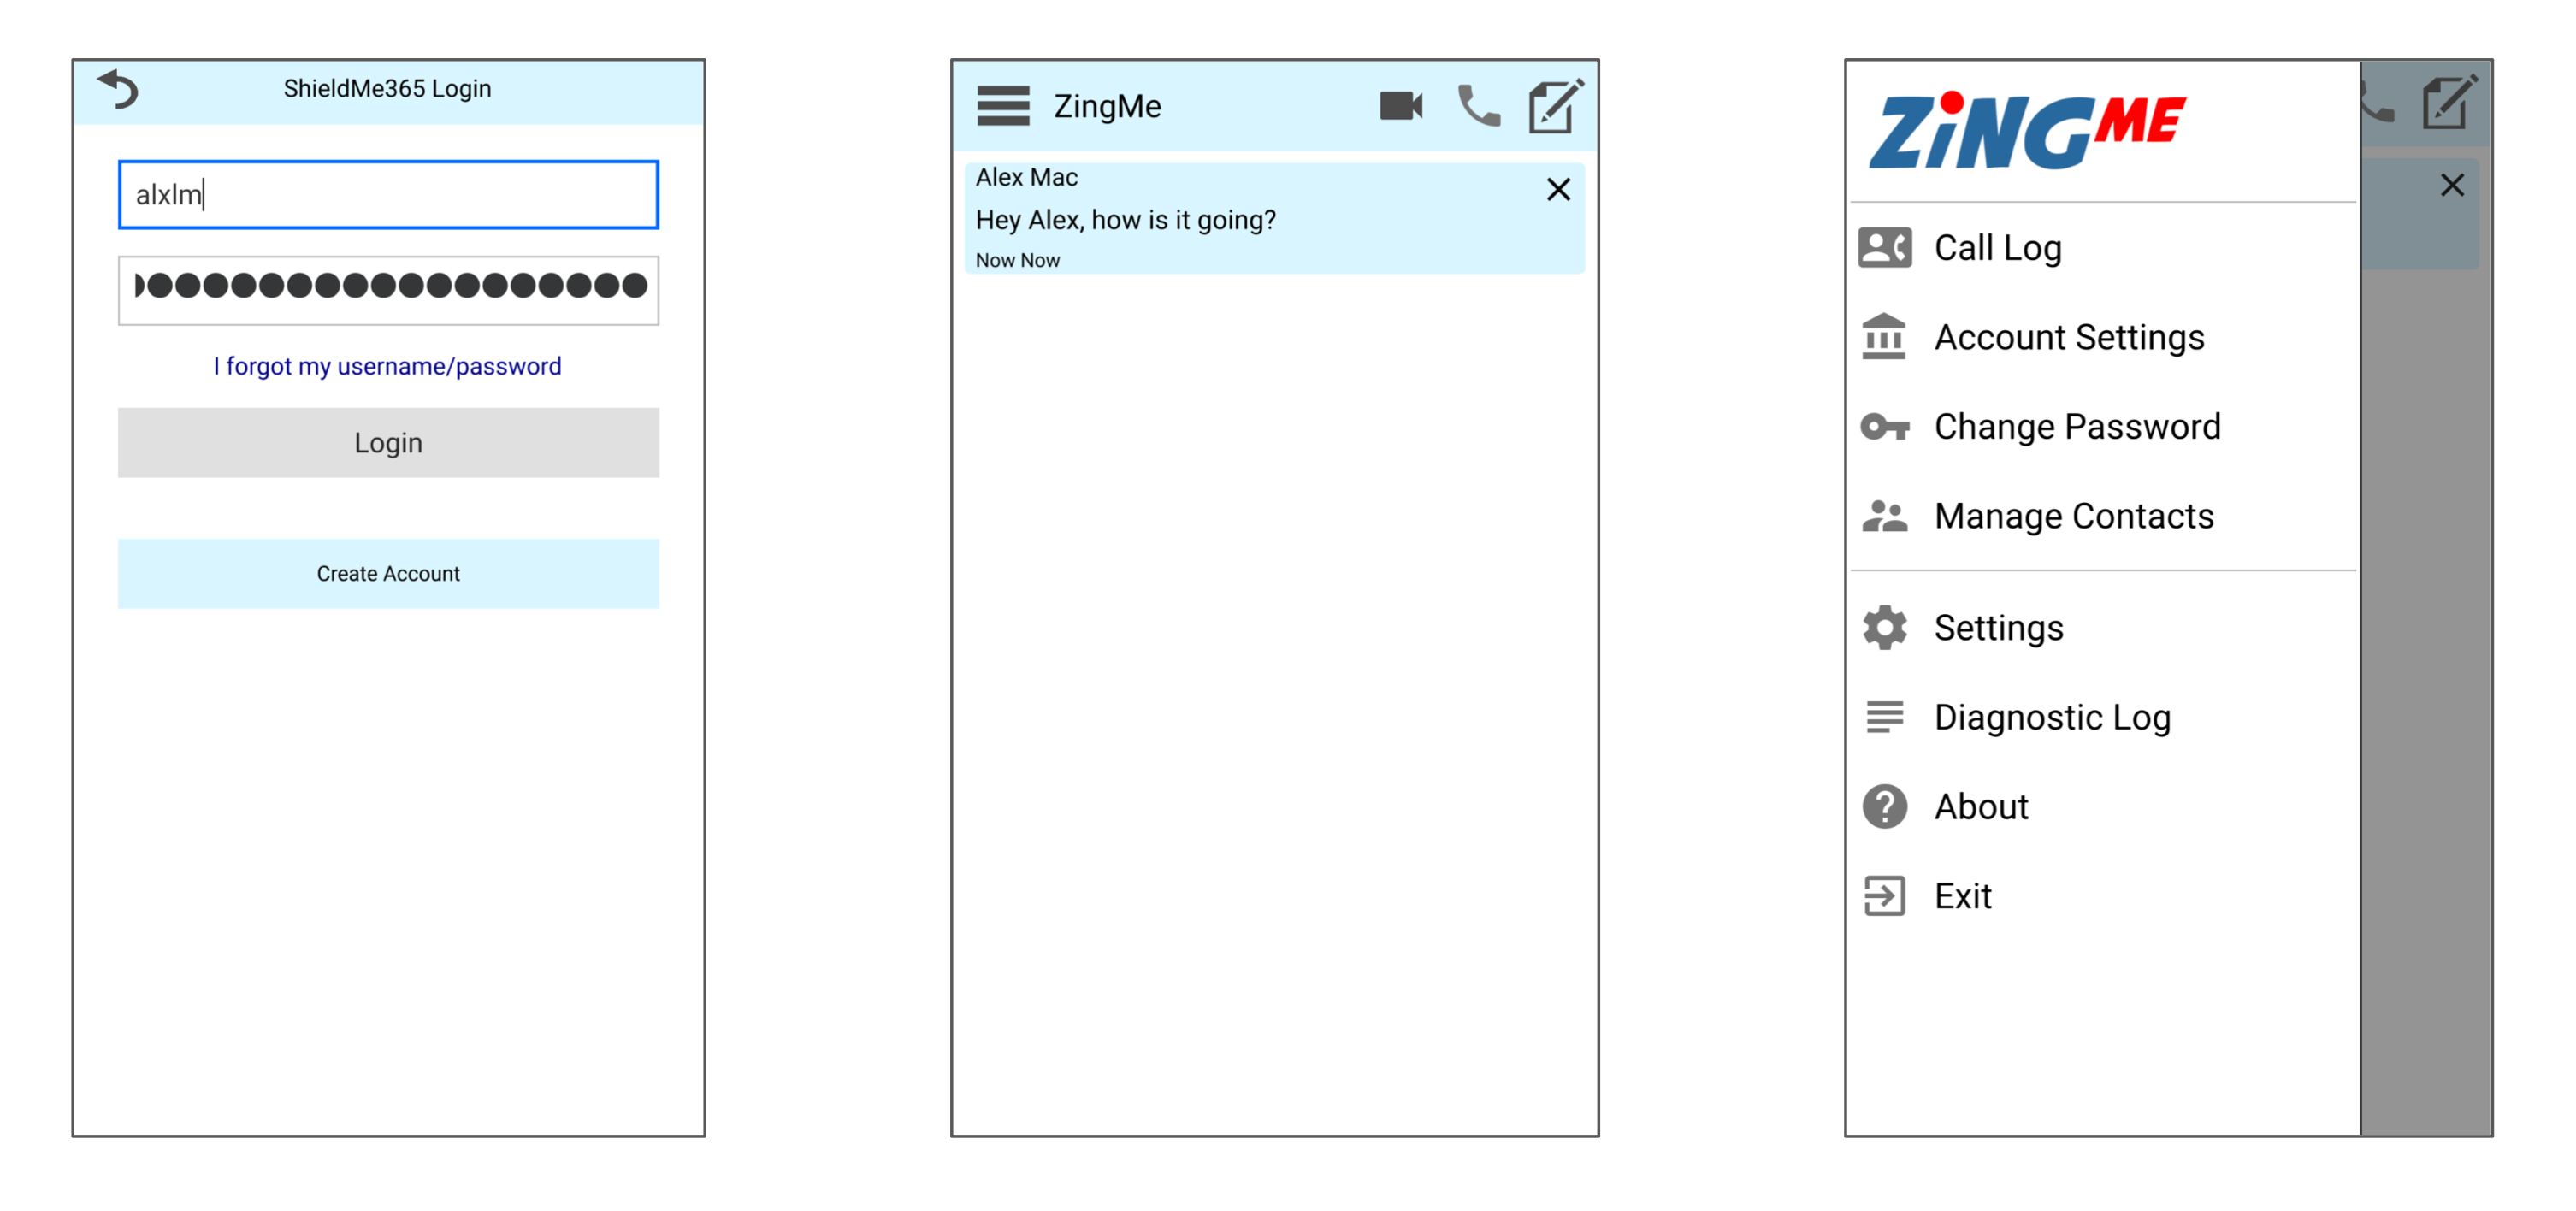Open the ZingMe hamburger menu
2576x1211 pixels.
pos(1002,106)
